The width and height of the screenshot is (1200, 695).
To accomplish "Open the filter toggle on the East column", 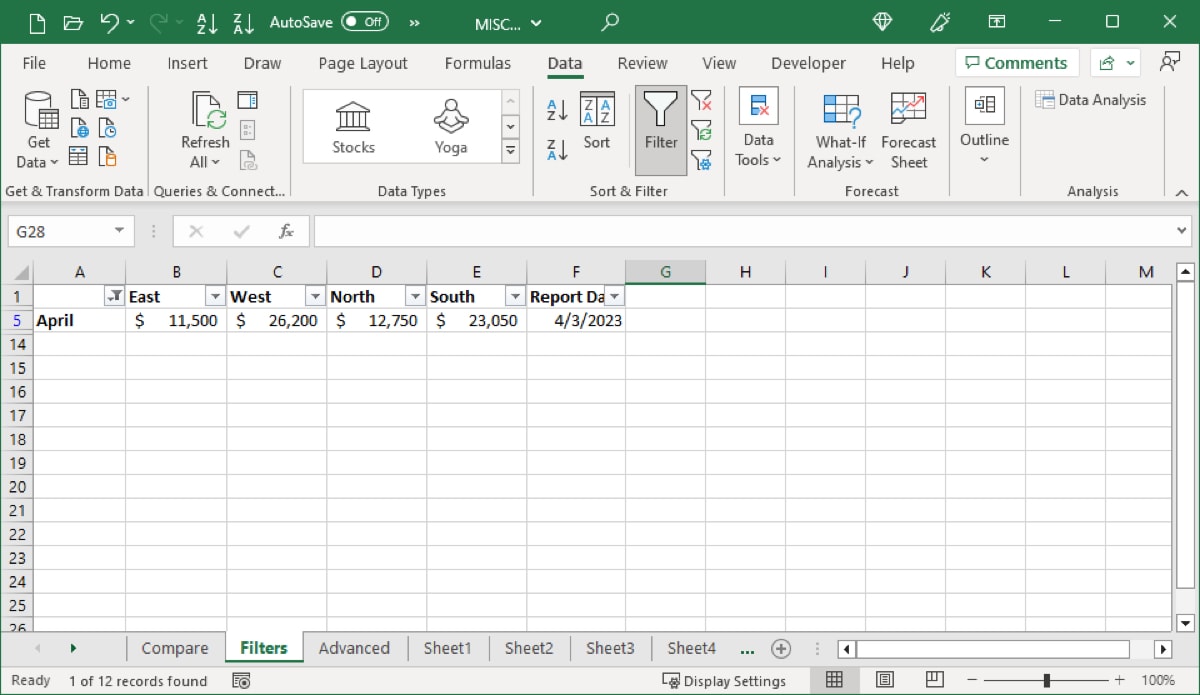I will point(215,296).
